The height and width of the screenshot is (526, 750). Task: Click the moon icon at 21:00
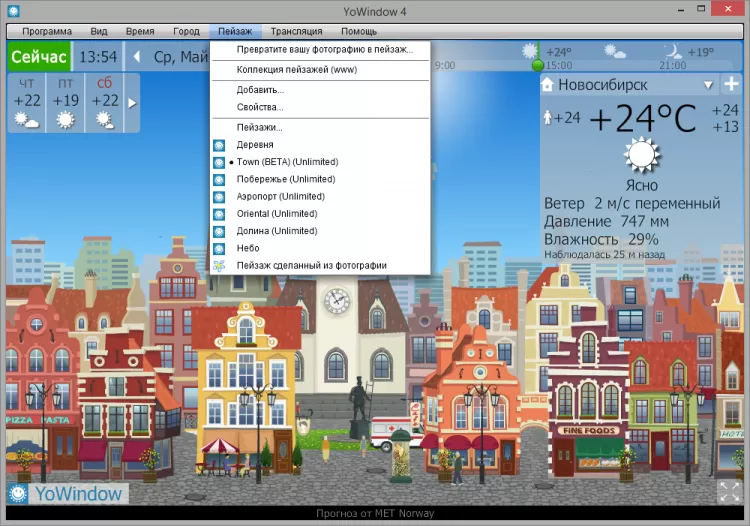(x=673, y=51)
